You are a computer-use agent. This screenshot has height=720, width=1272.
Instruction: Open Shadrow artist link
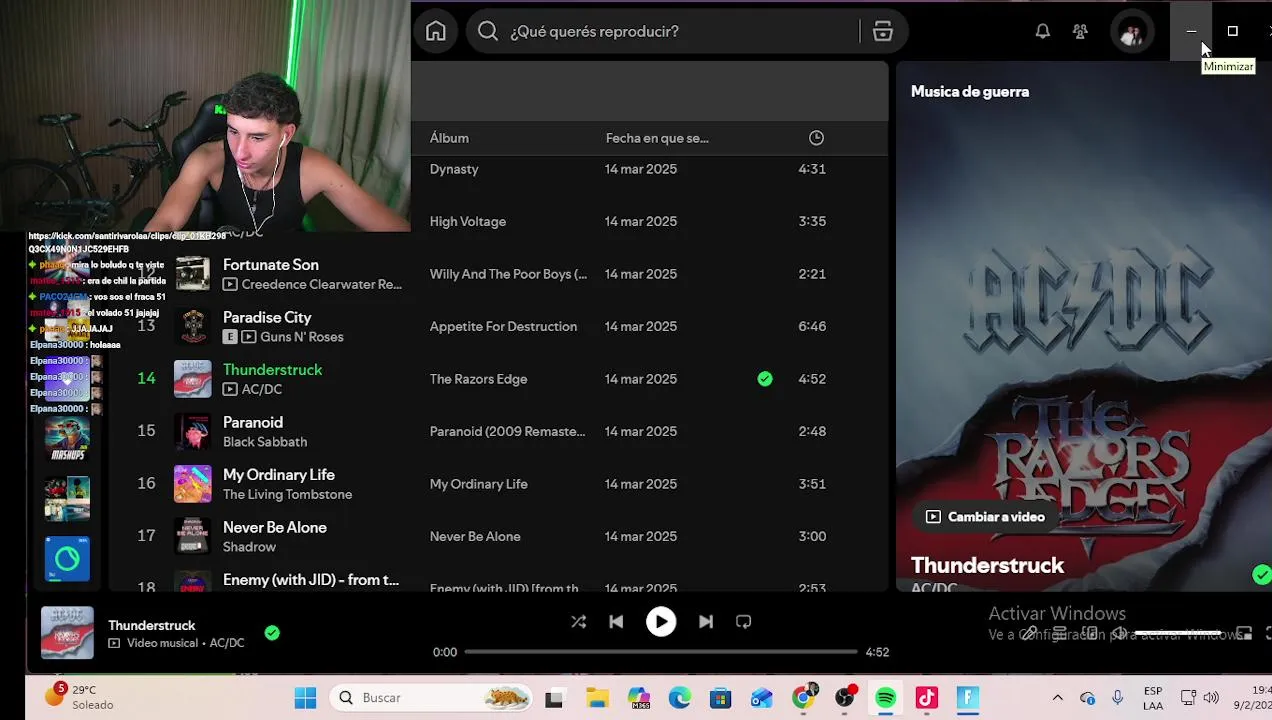[249, 547]
